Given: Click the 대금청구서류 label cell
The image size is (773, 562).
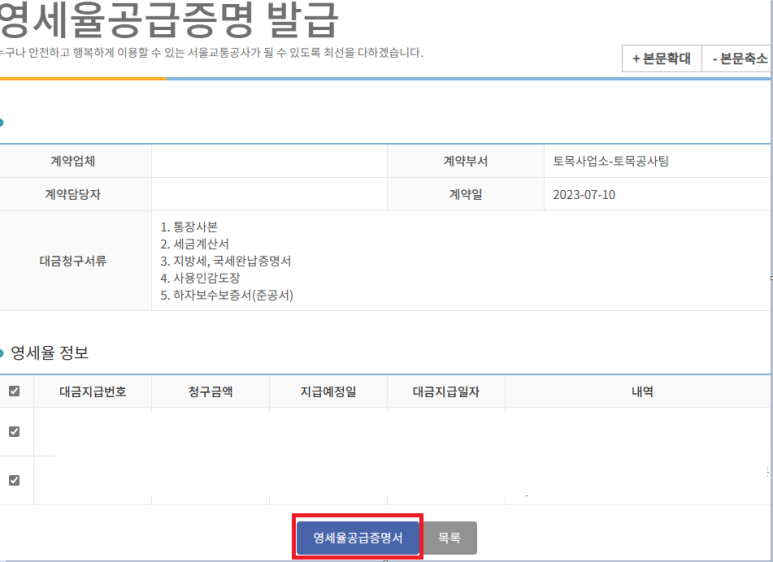Looking at the screenshot, I should pyautogui.click(x=73, y=261).
